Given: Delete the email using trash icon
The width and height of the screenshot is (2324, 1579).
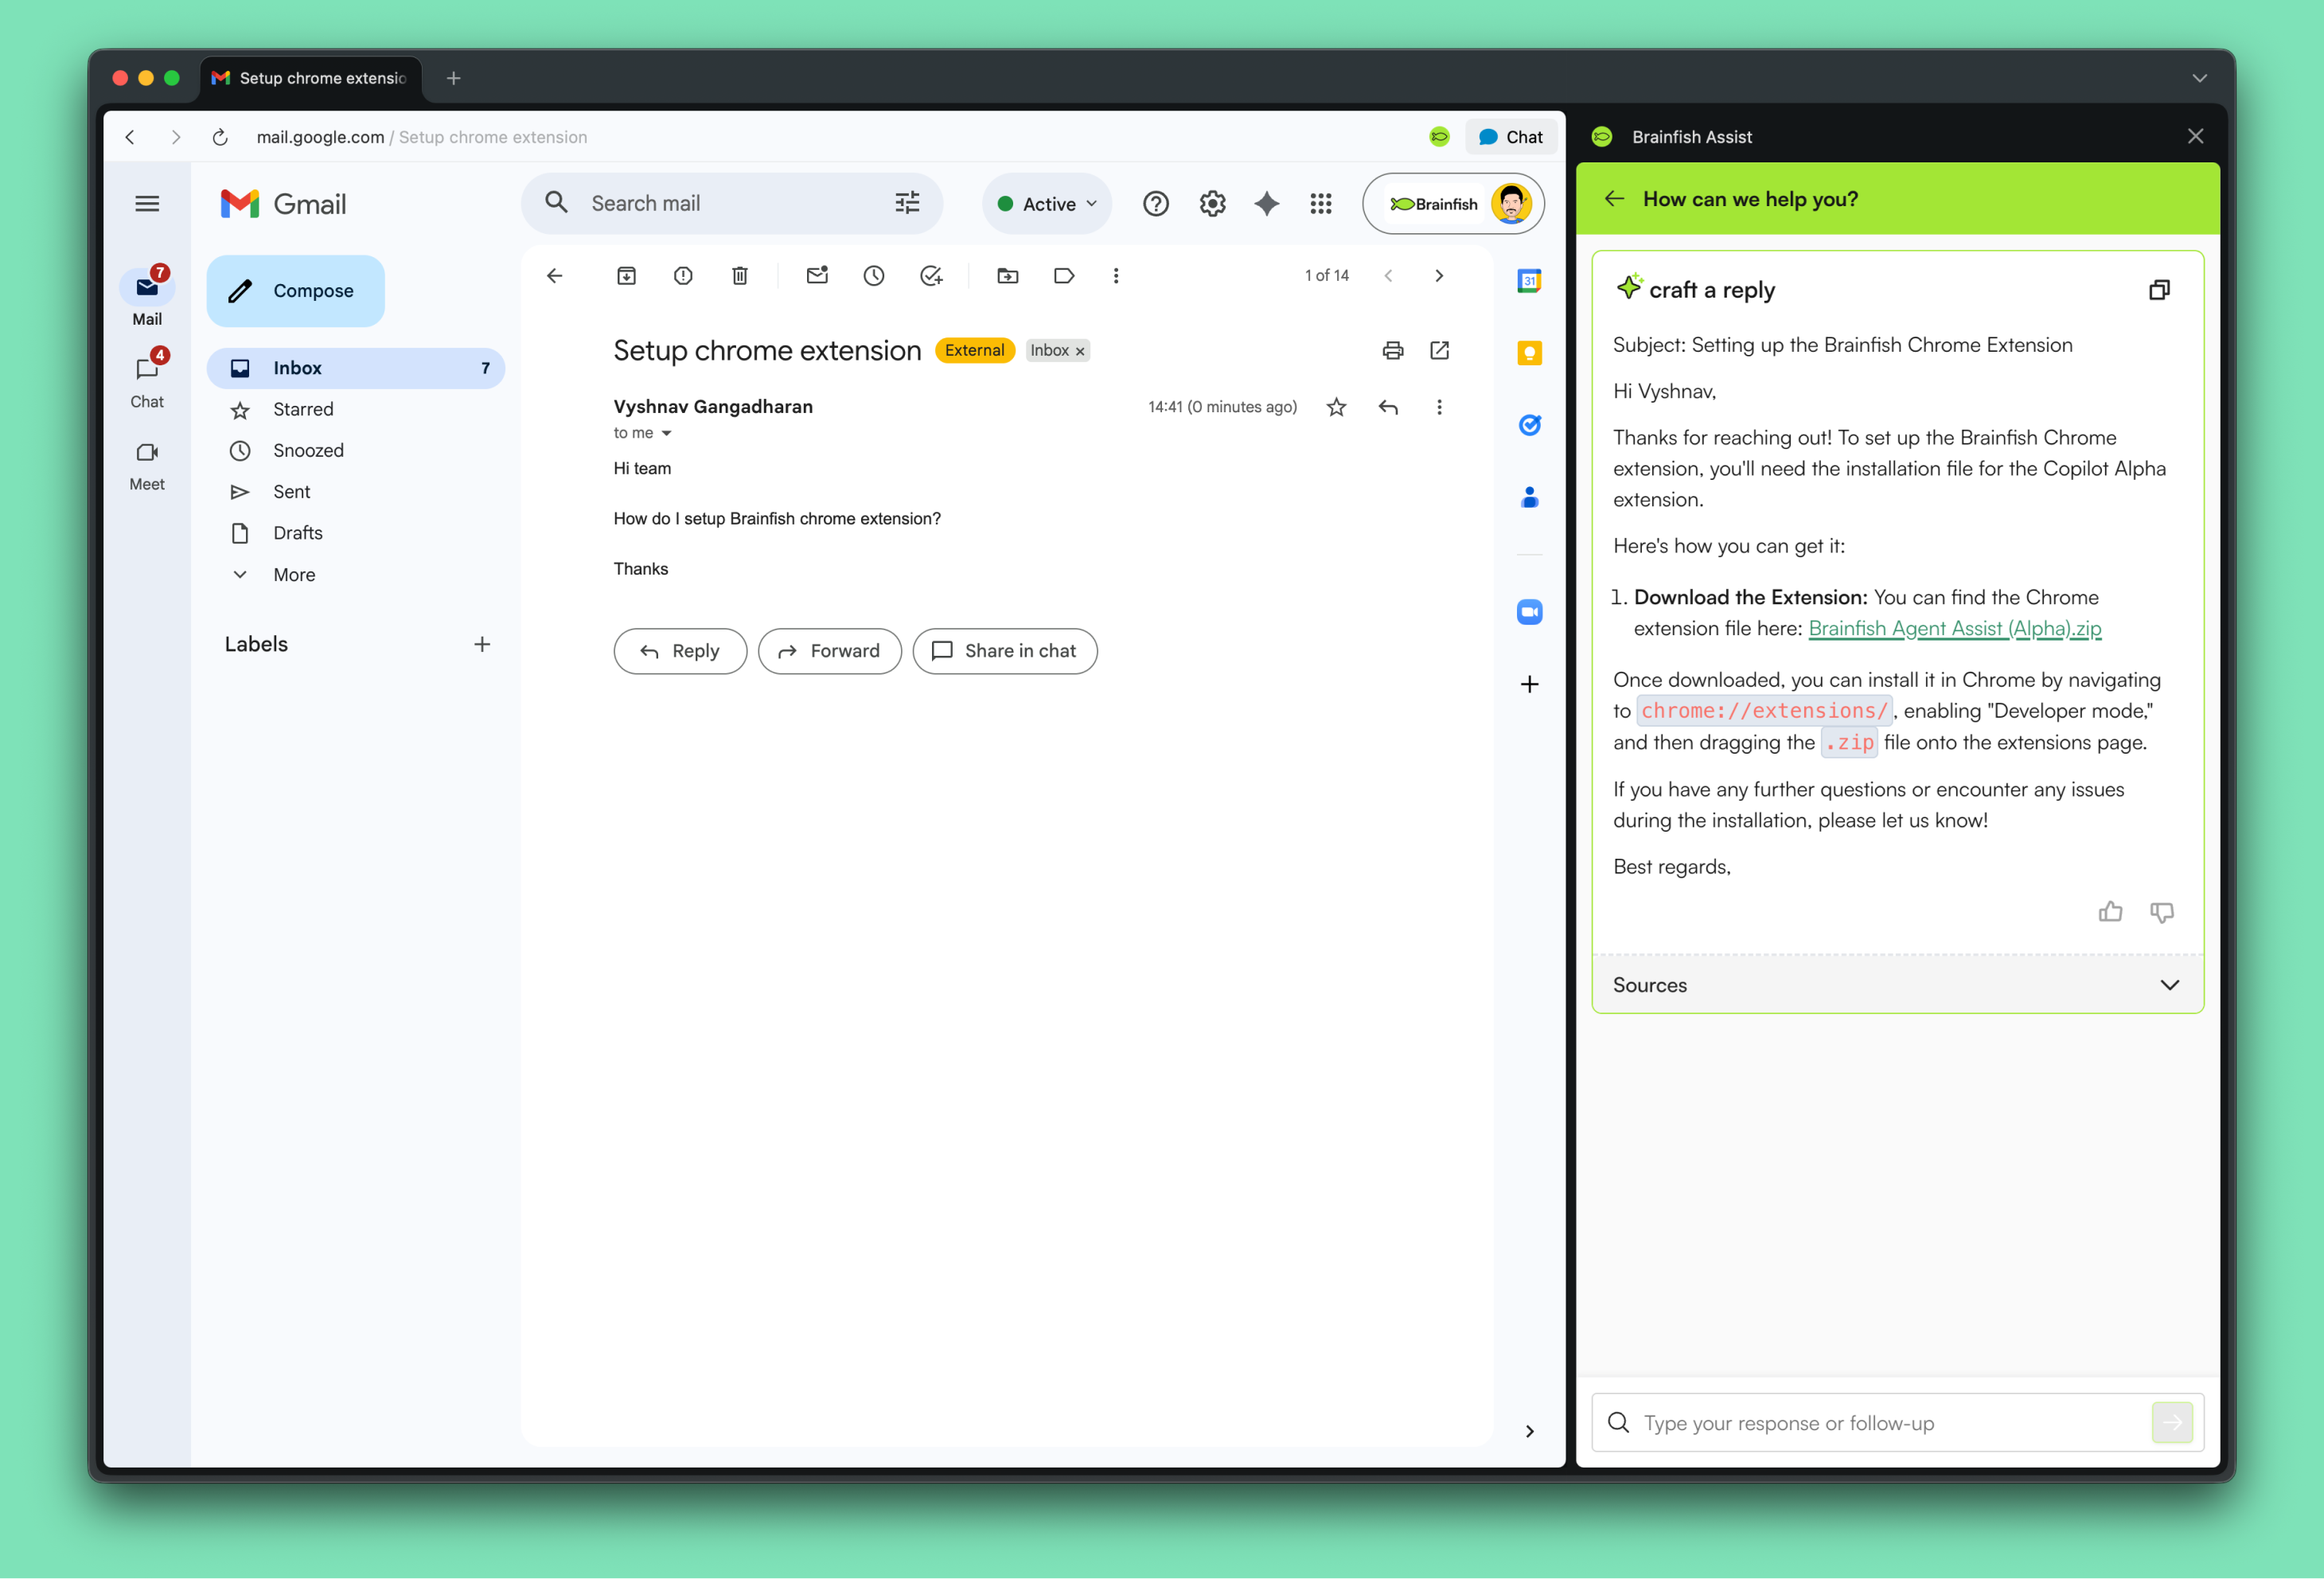Looking at the screenshot, I should coord(740,275).
